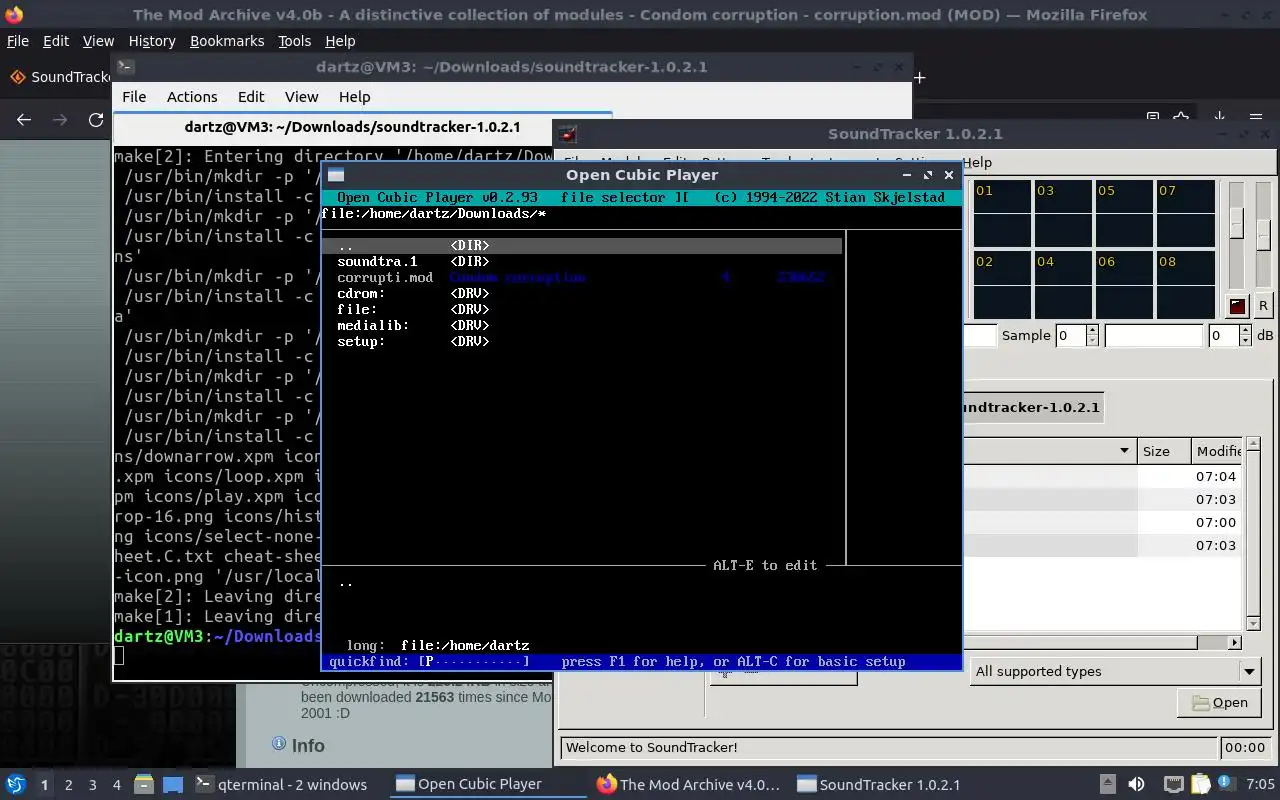This screenshot has width=1280, height=800.
Task: Click the Open Cubic Player window icon
Action: [x=338, y=175]
